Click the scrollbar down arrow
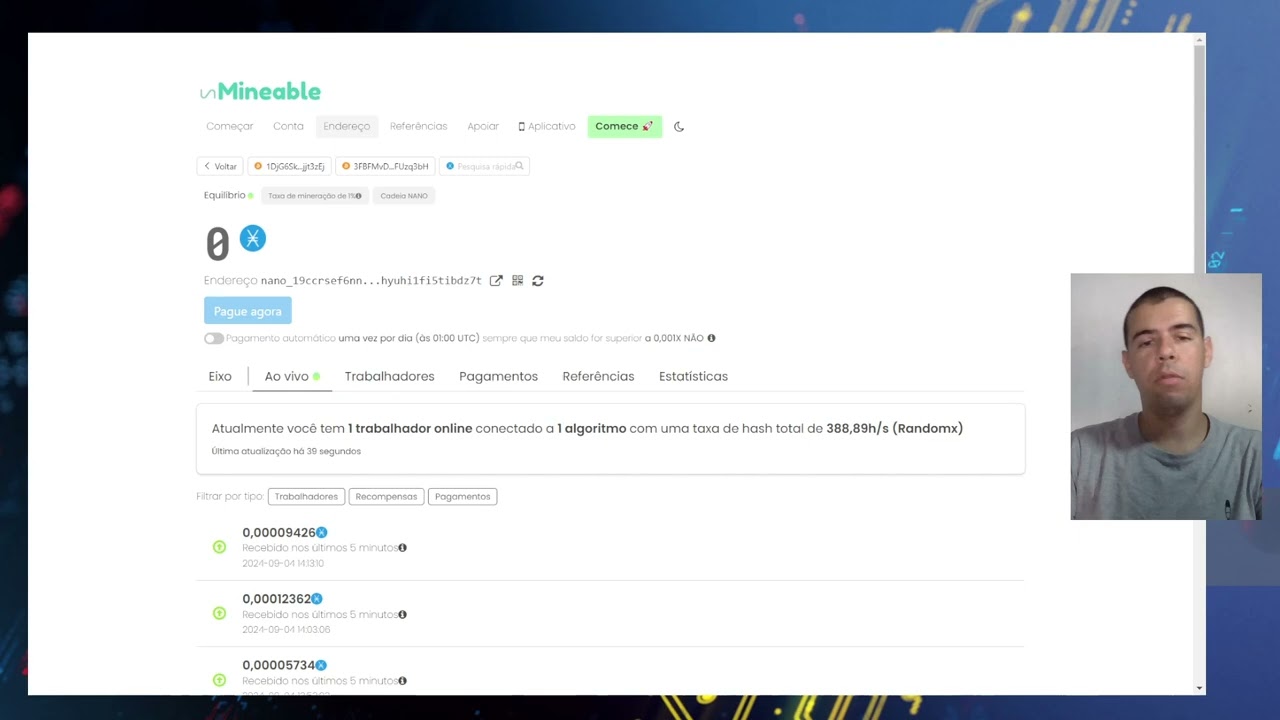This screenshot has width=1280, height=720. click(1199, 688)
